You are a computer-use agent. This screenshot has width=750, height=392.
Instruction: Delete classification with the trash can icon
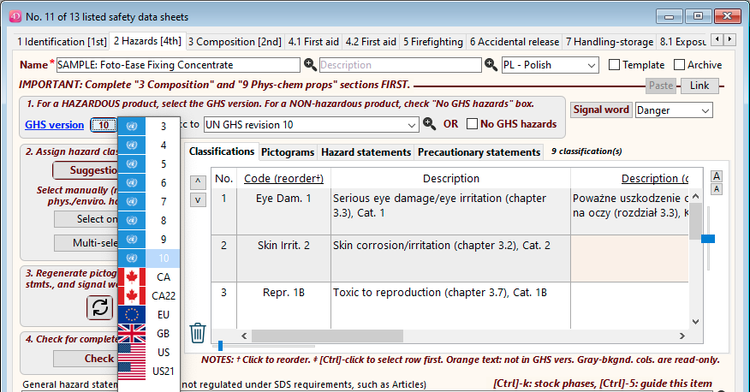point(198,333)
